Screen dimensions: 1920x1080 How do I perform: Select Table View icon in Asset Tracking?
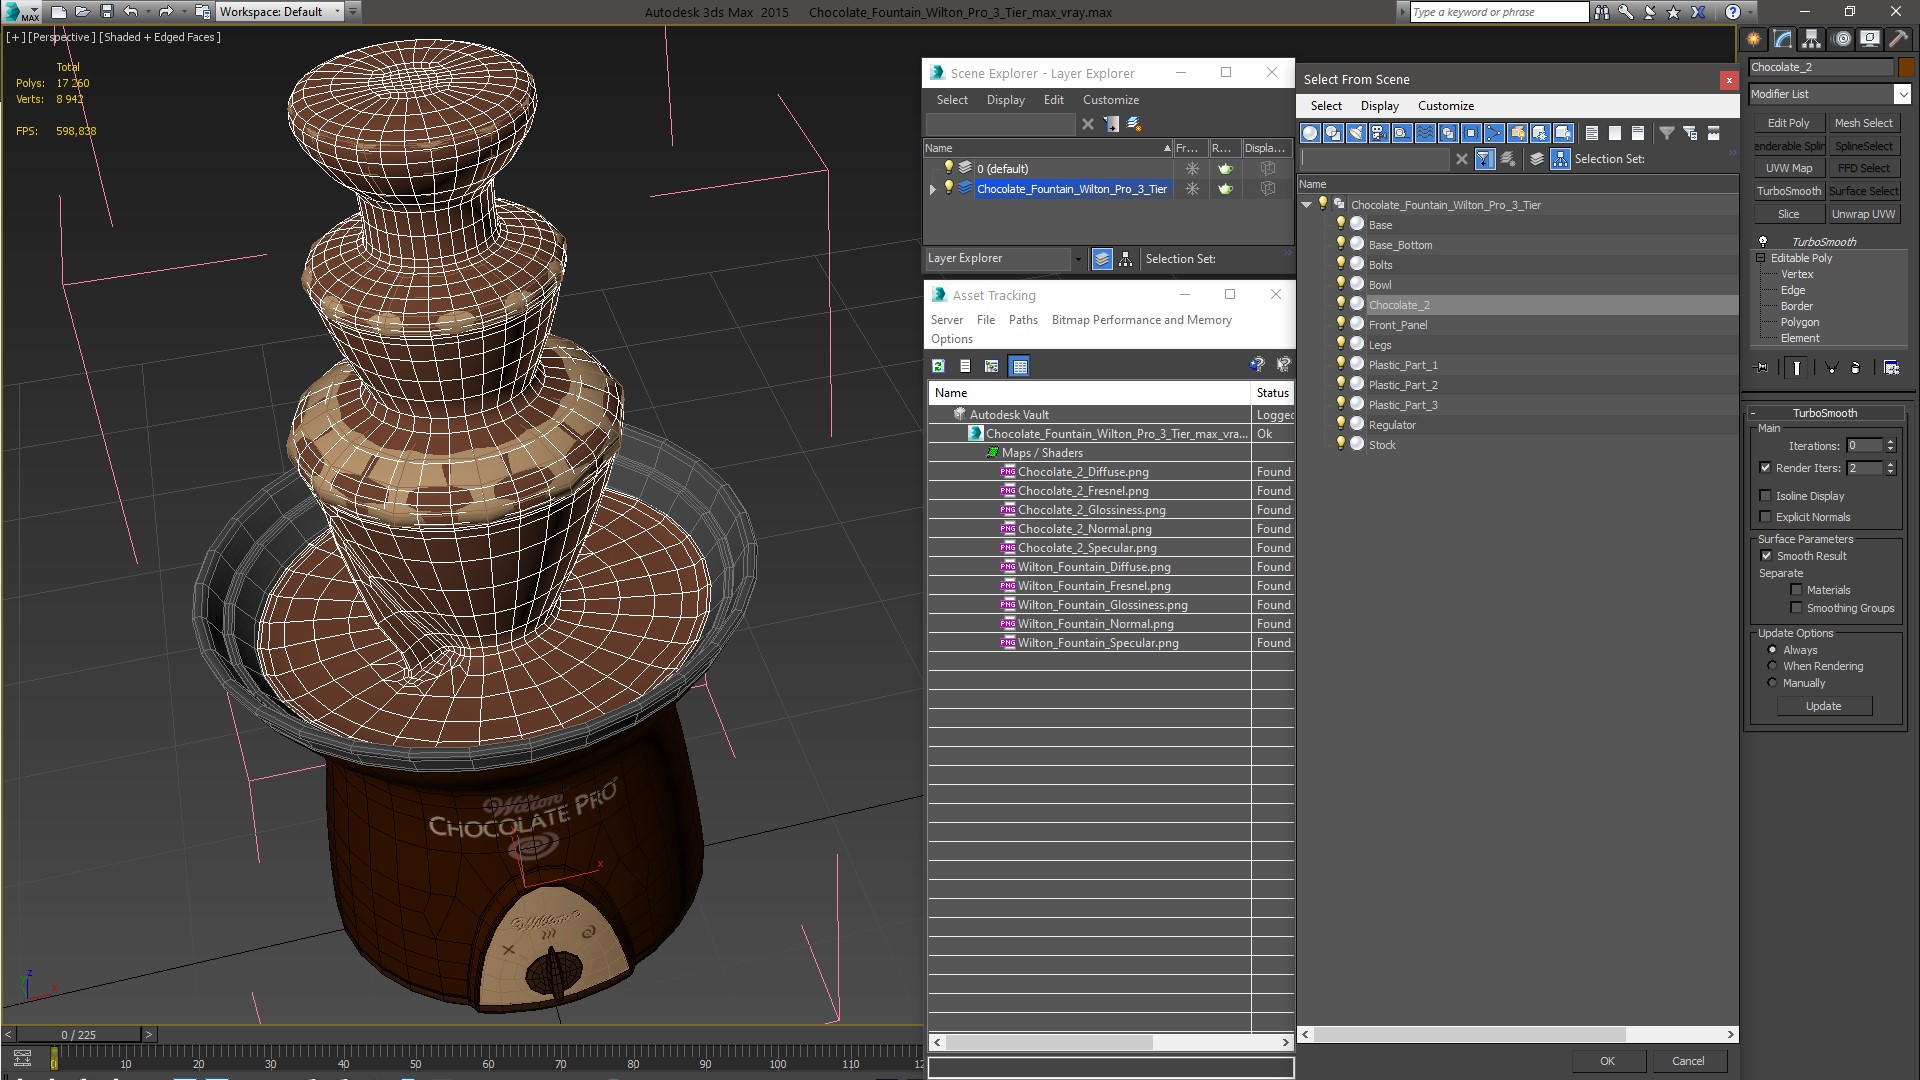click(x=1019, y=366)
